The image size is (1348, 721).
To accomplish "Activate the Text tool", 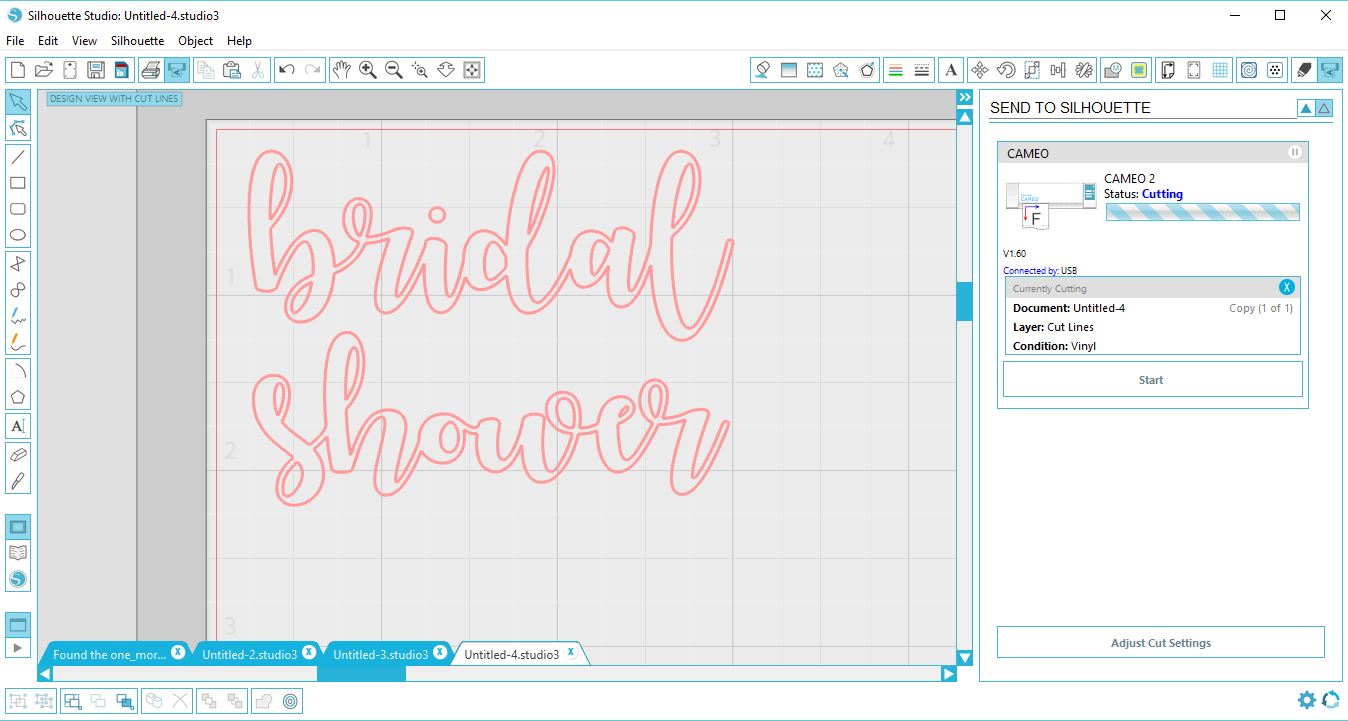I will click(x=18, y=426).
